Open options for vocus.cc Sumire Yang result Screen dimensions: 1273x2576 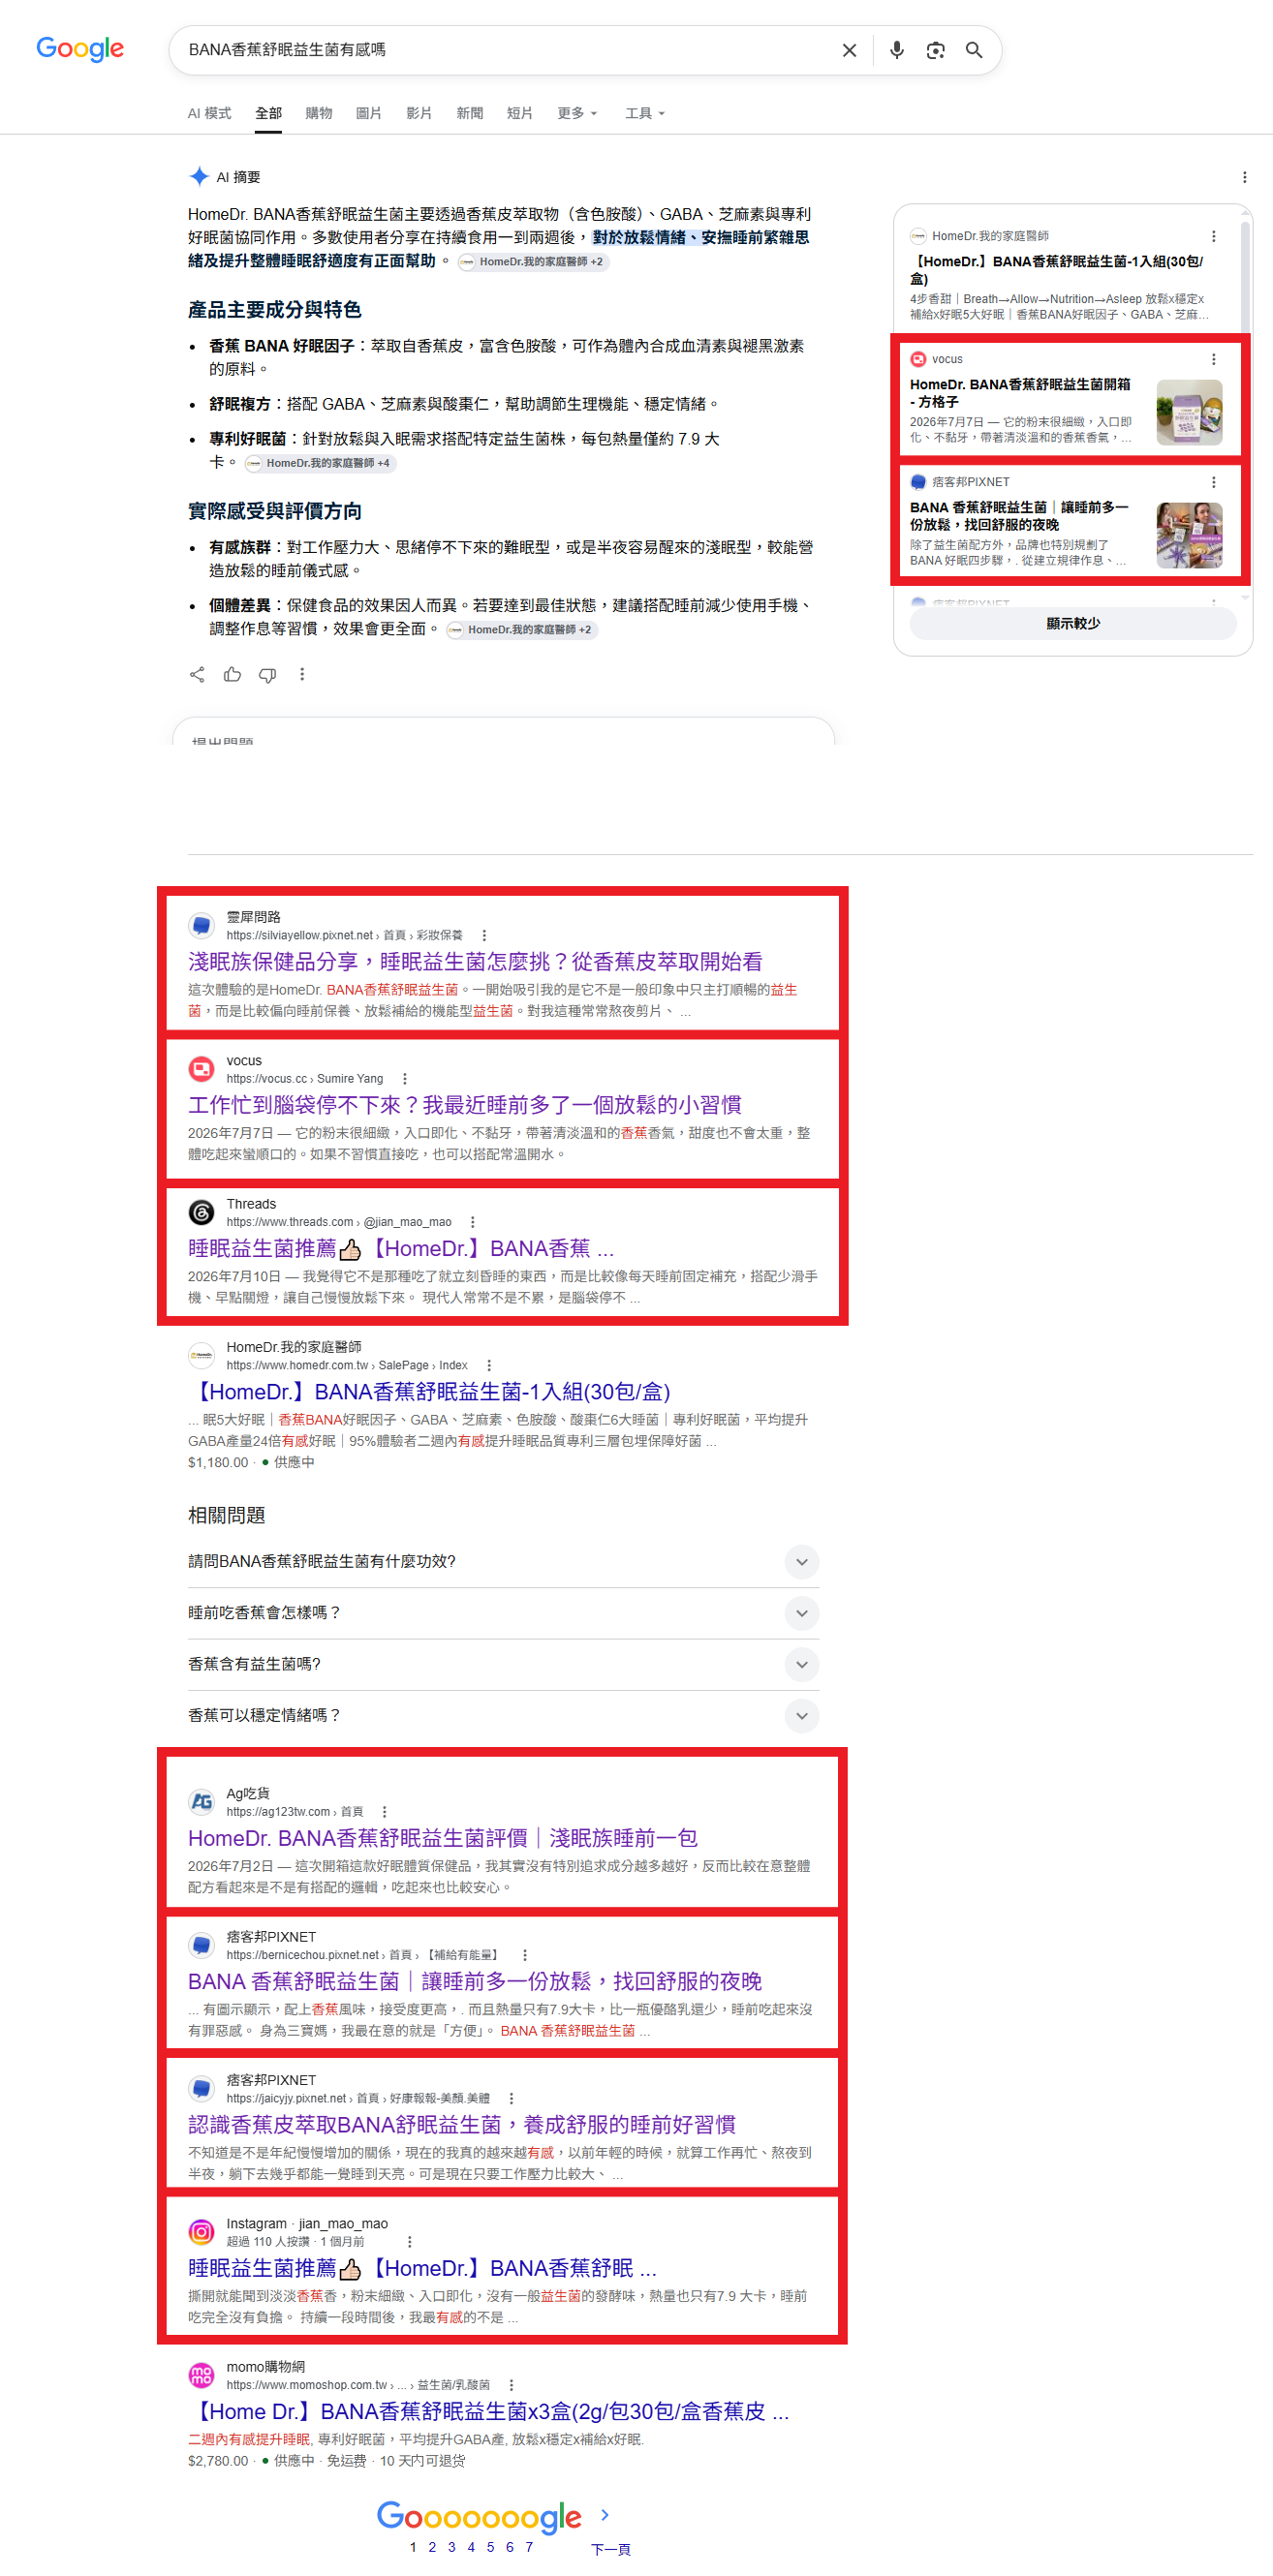tap(404, 1079)
